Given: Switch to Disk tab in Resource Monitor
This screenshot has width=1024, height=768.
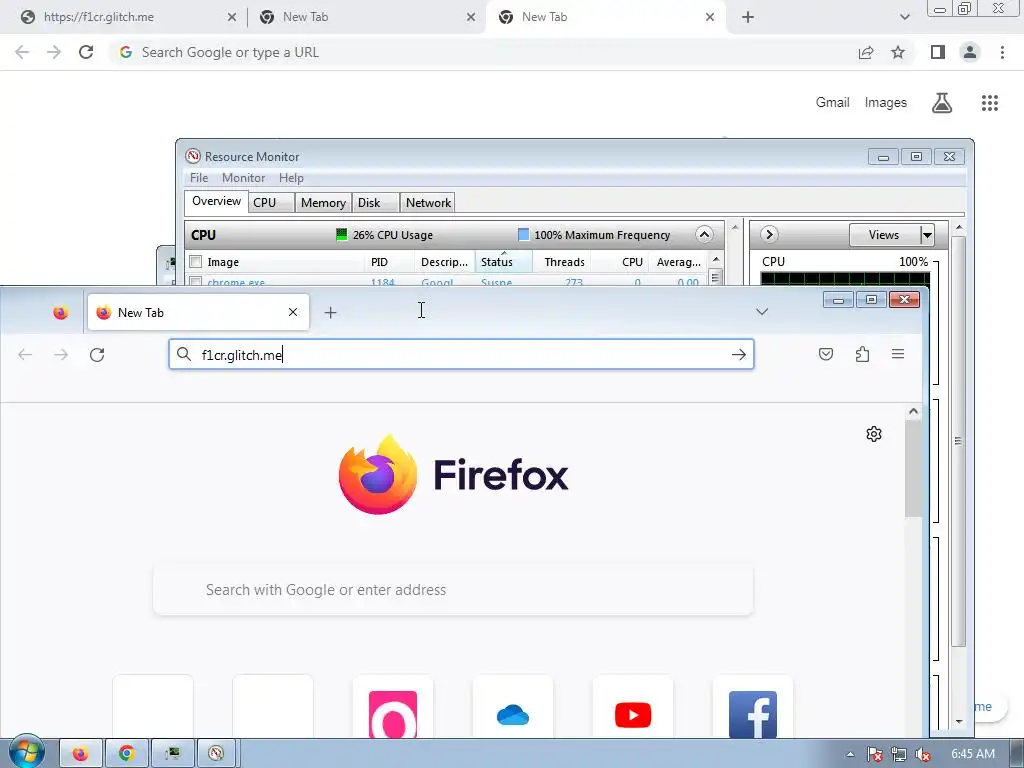Looking at the screenshot, I should 376,203.
